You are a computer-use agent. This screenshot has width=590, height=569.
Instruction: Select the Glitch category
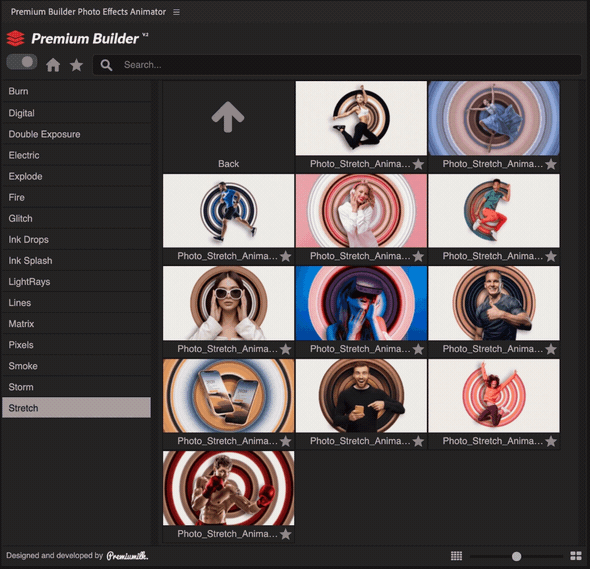(x=76, y=218)
